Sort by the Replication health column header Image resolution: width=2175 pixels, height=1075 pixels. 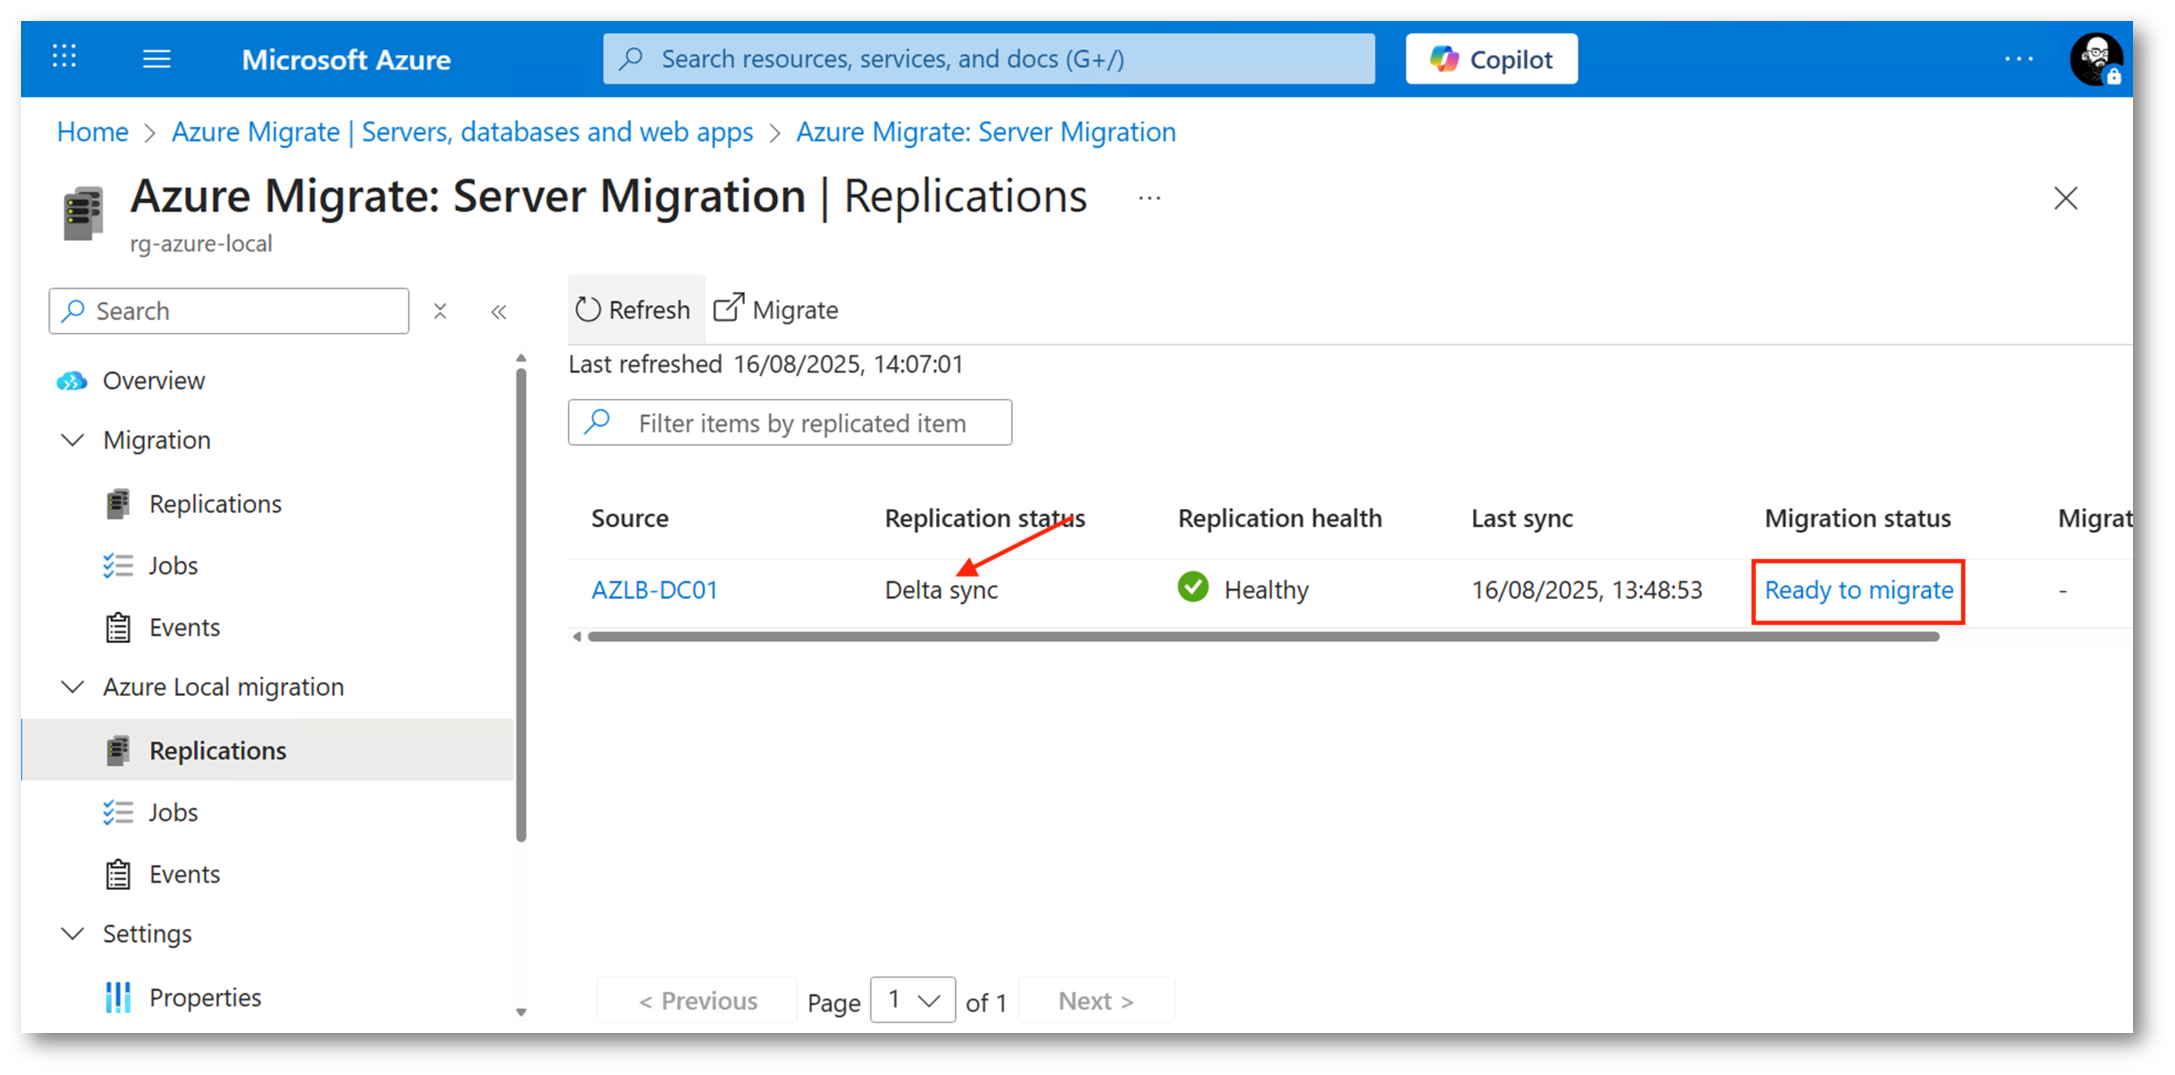pyautogui.click(x=1279, y=518)
